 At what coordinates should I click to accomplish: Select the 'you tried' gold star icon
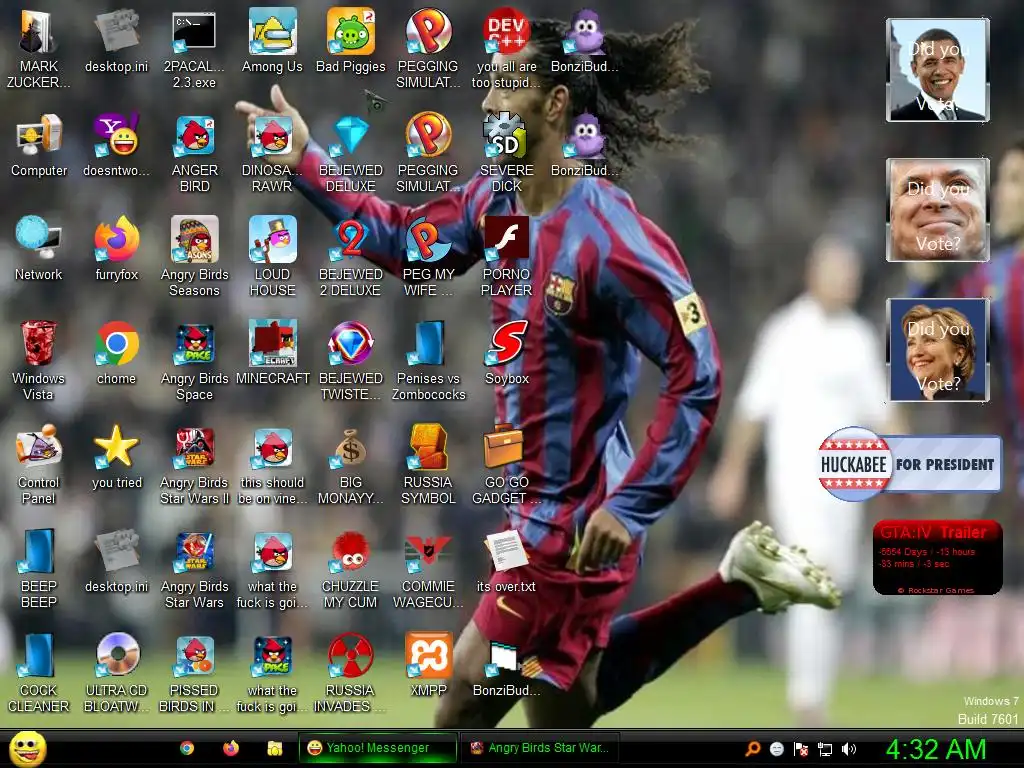[116, 456]
